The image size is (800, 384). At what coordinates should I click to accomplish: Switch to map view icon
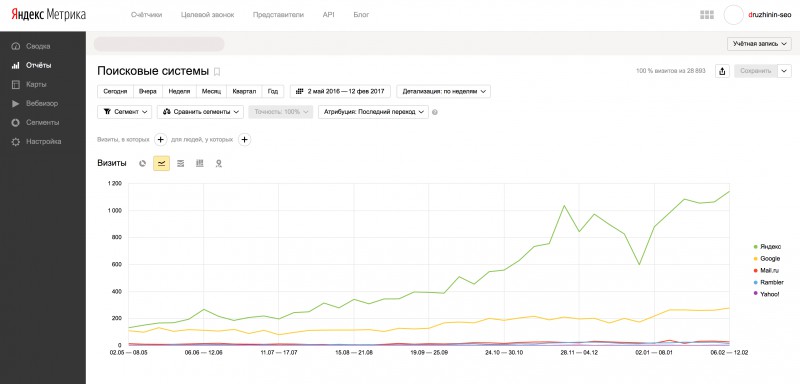click(218, 163)
